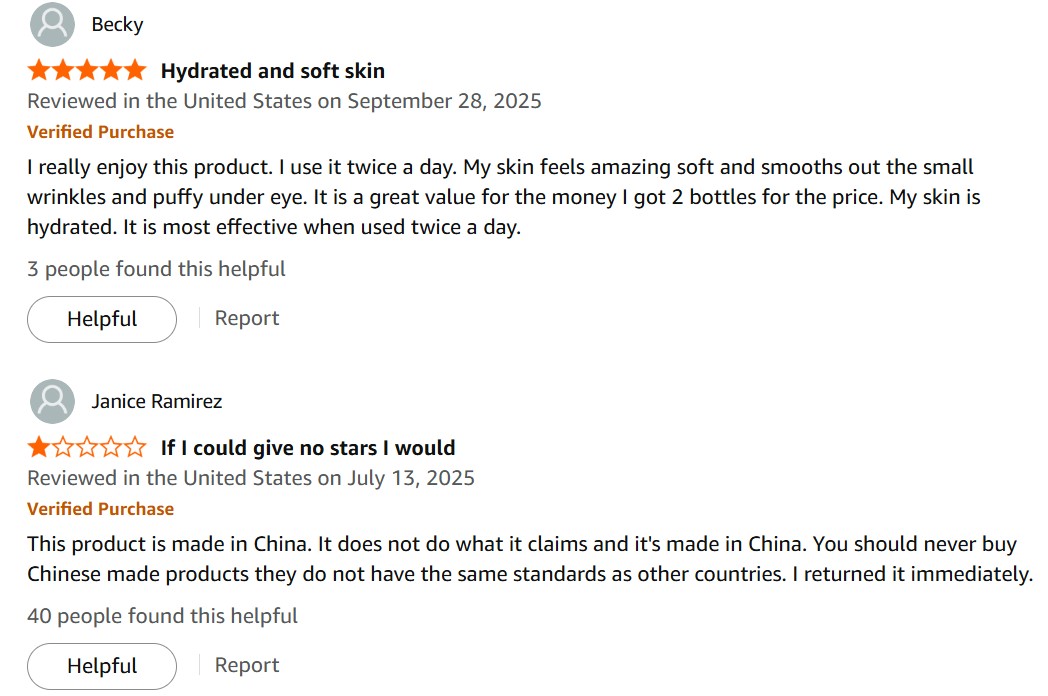The height and width of the screenshot is (696, 1048).
Task: Open reviewer profile name Janice Ramirez
Action: pos(156,401)
